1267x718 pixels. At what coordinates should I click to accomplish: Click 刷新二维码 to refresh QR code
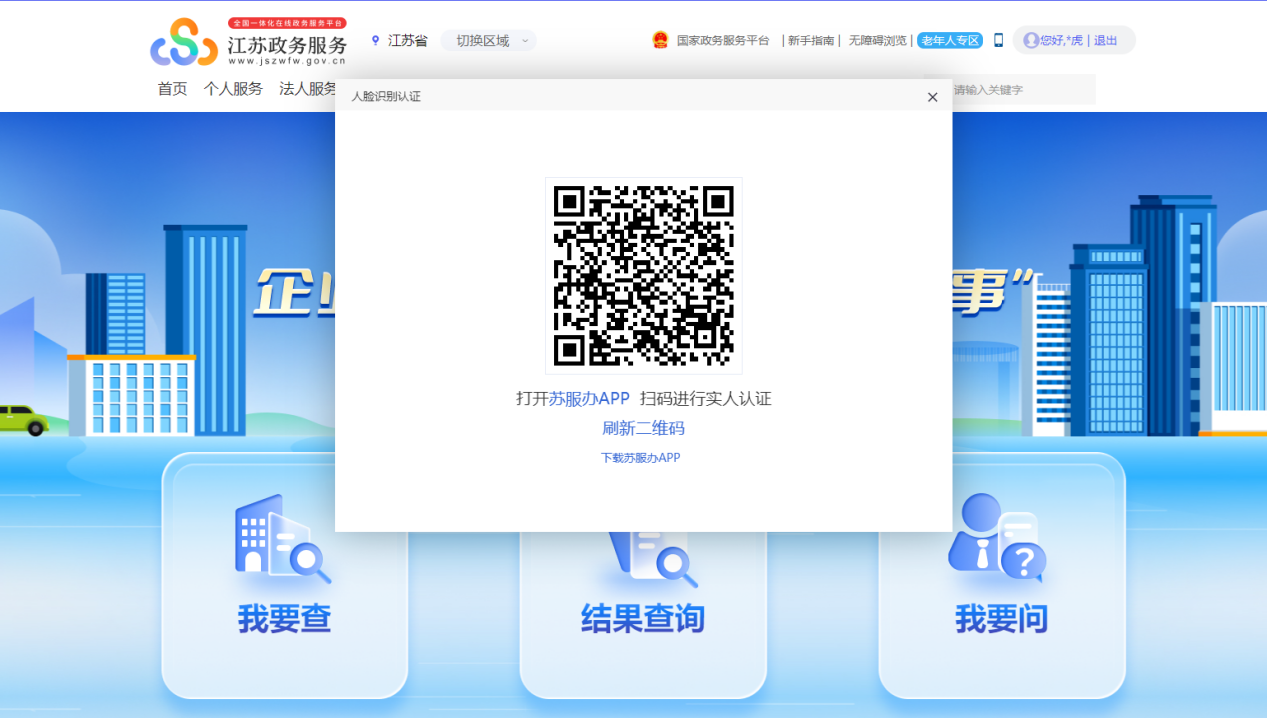(x=643, y=429)
